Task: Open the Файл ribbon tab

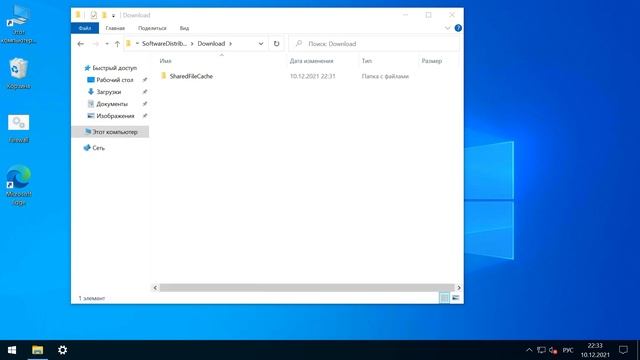Action: click(x=85, y=28)
